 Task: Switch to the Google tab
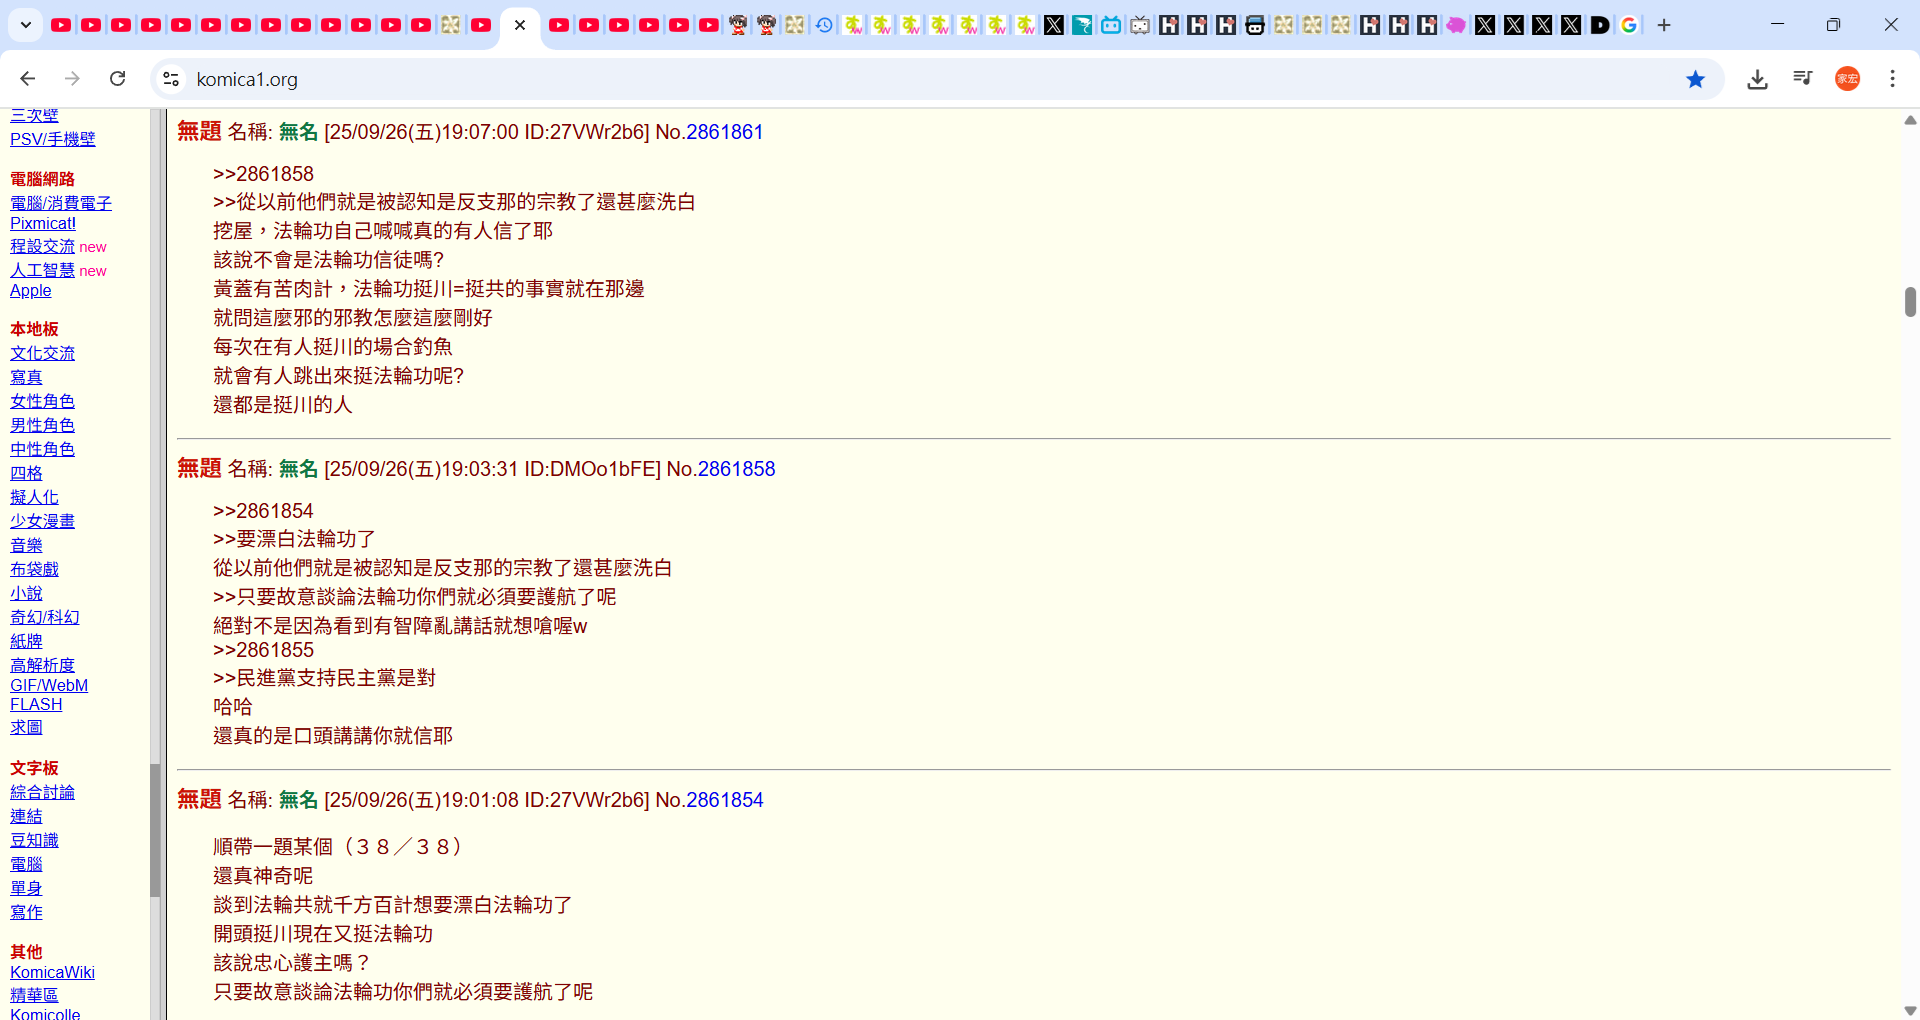1629,25
